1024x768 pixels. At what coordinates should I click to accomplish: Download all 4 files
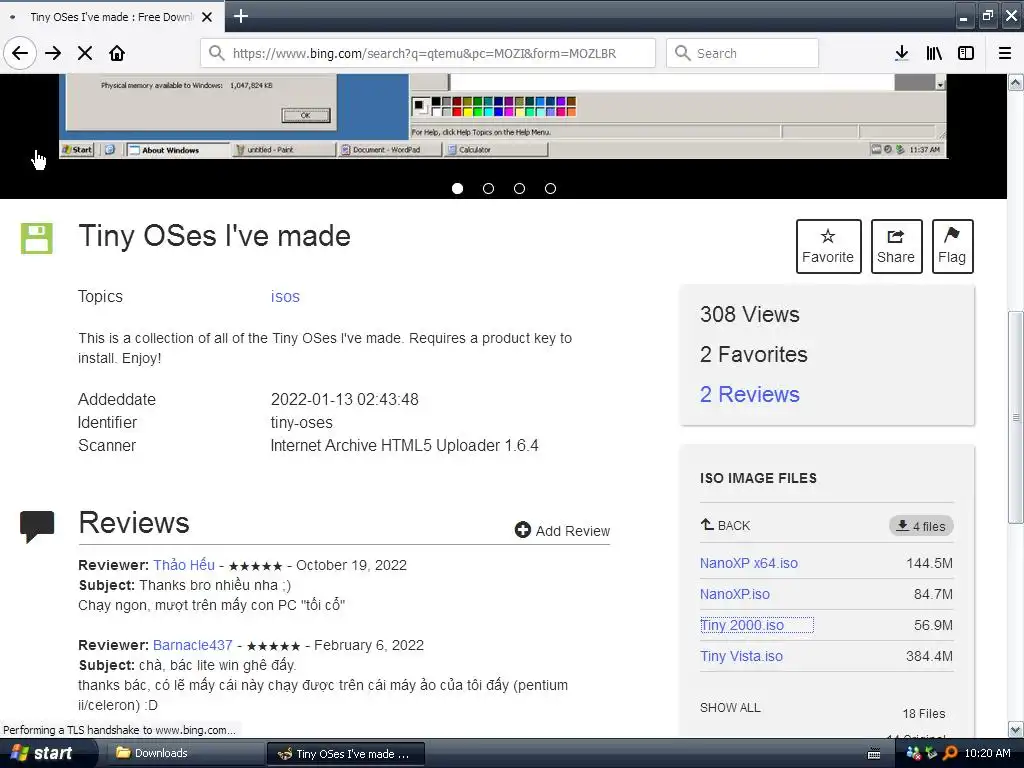click(x=921, y=526)
